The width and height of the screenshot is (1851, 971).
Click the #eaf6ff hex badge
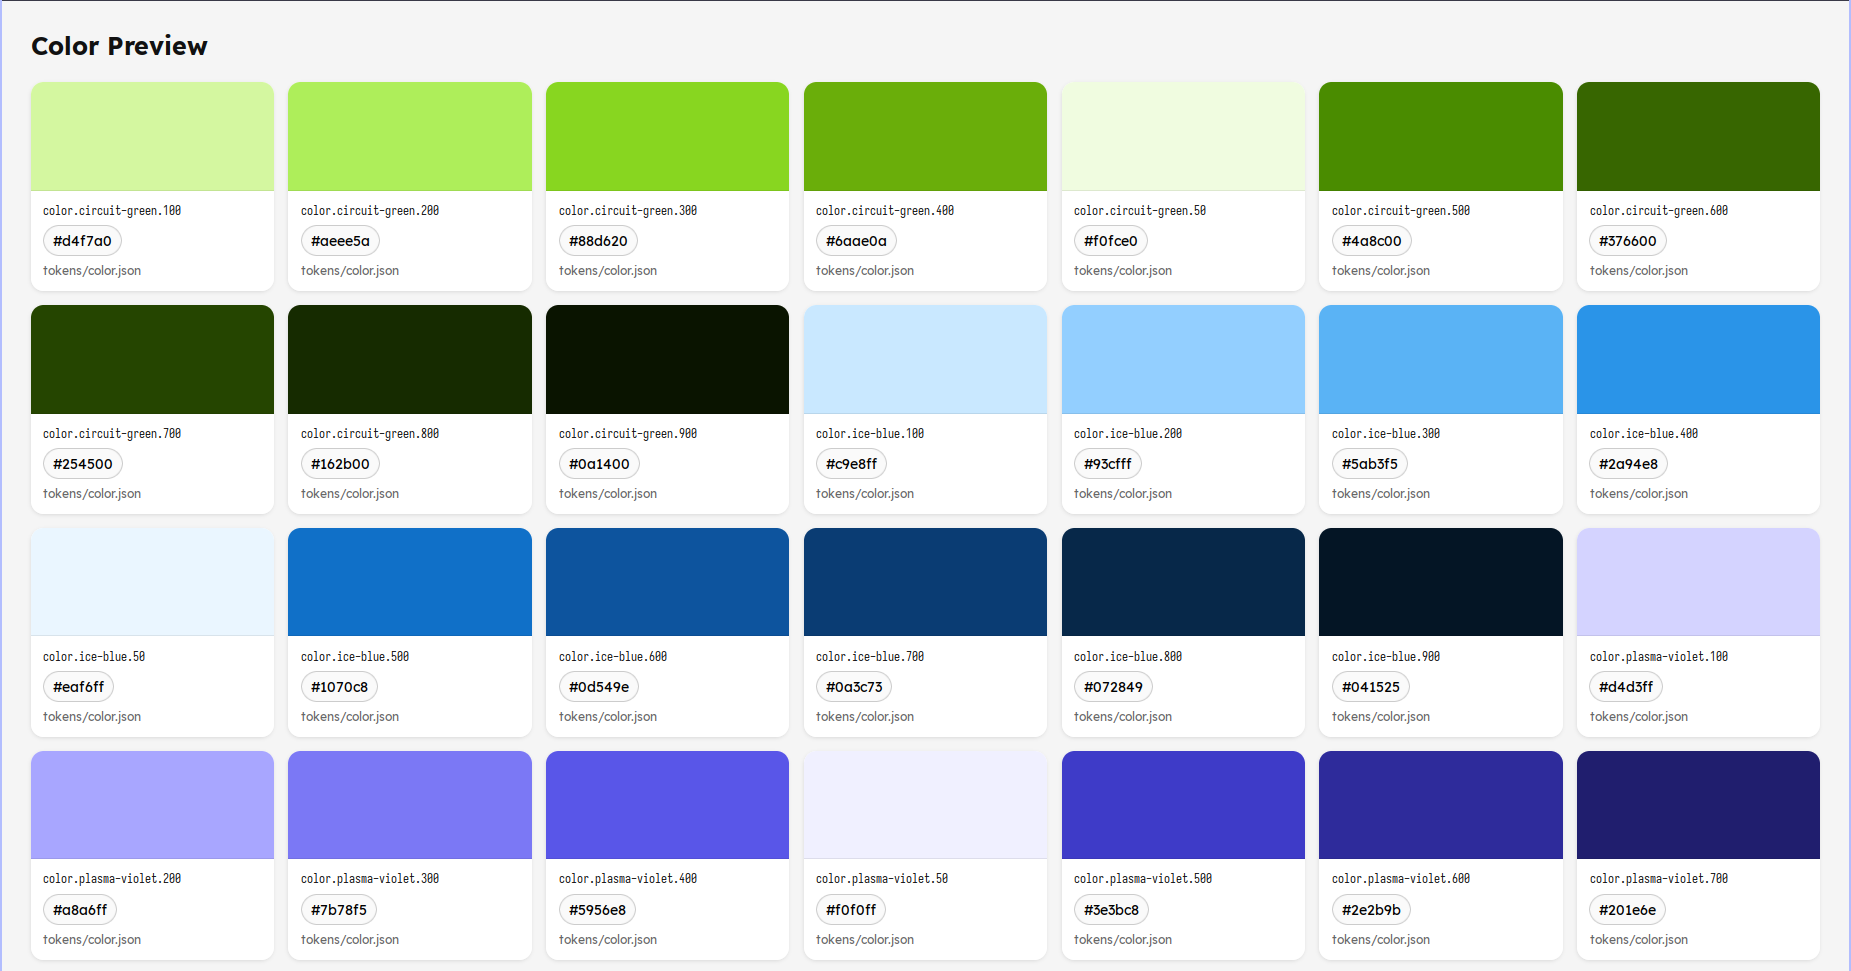tap(78, 687)
